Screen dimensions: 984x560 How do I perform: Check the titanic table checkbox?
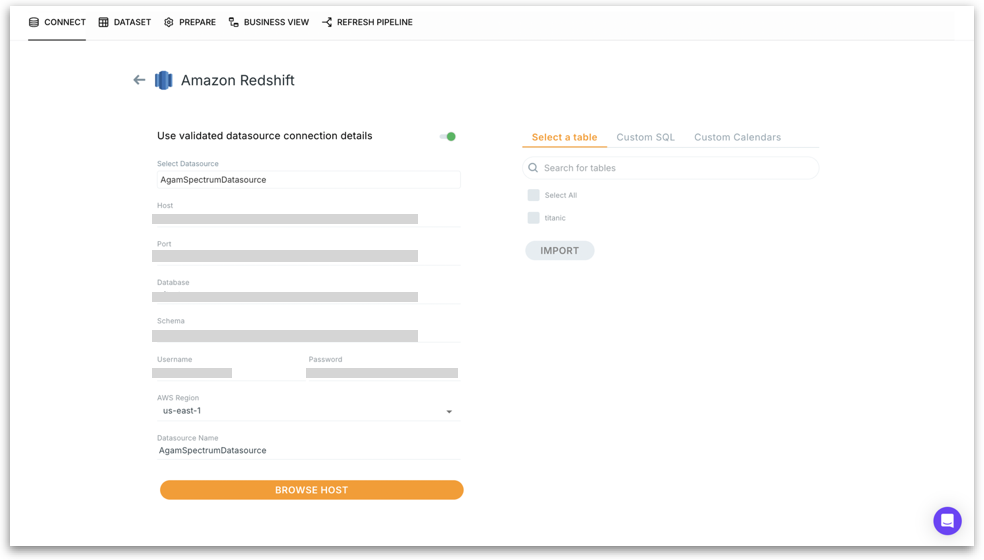[x=534, y=218]
